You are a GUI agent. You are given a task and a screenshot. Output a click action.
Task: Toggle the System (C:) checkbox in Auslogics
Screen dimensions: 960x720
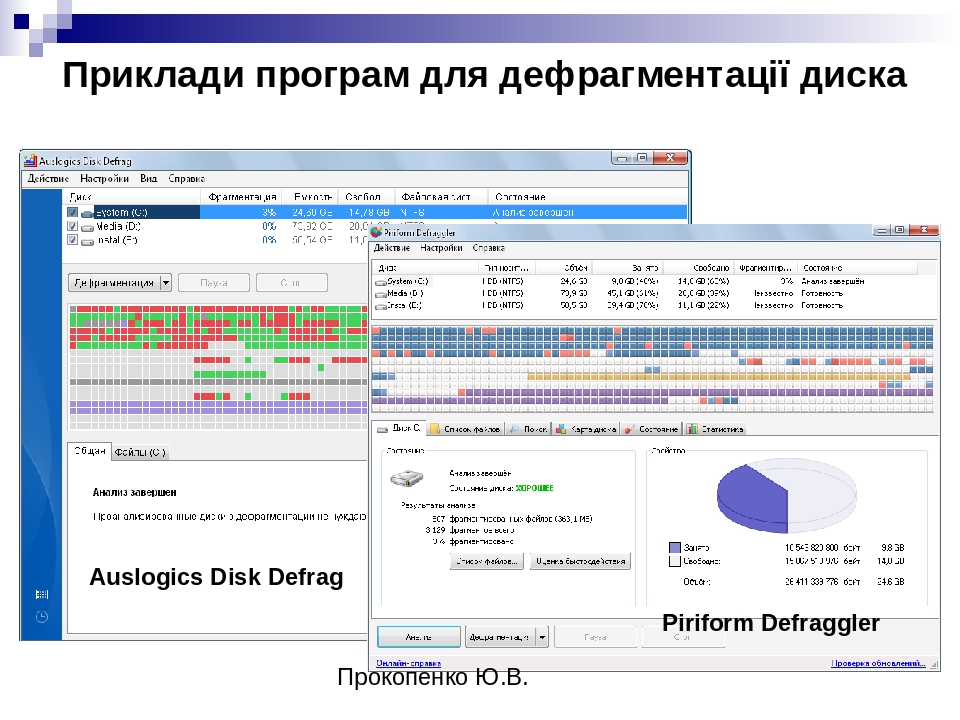click(x=72, y=212)
